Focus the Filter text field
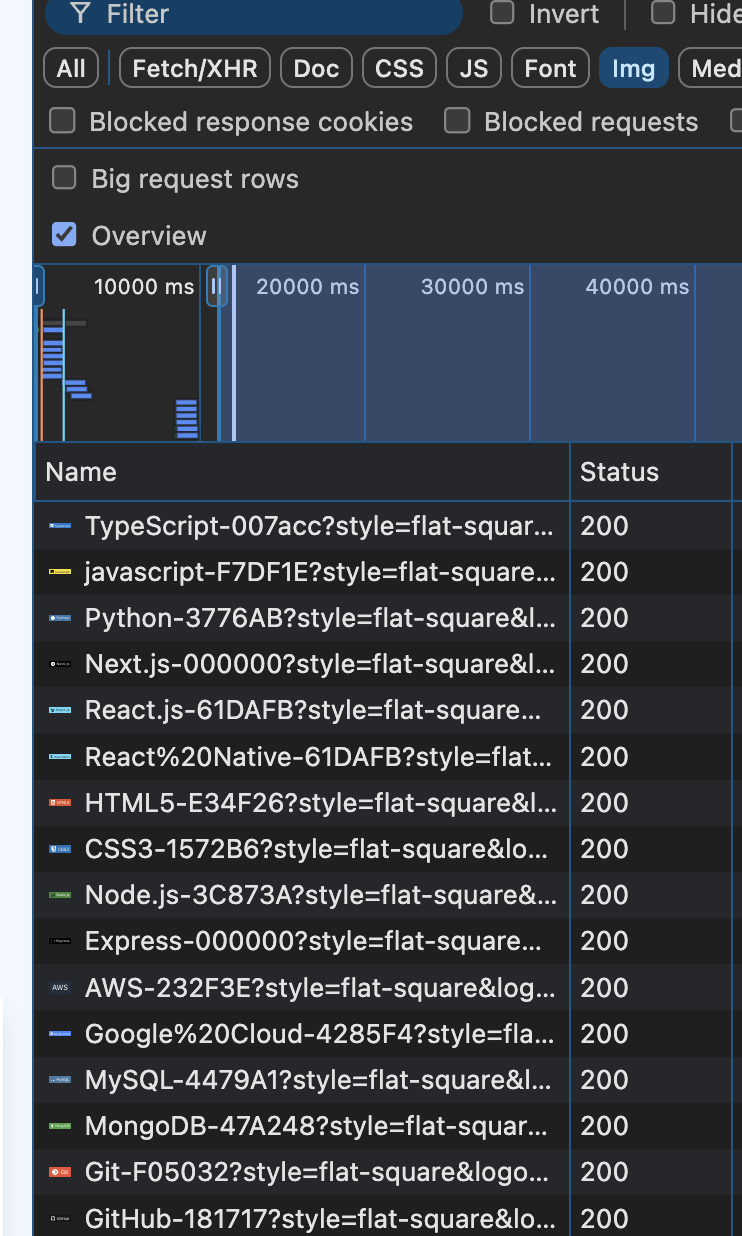 click(x=254, y=15)
